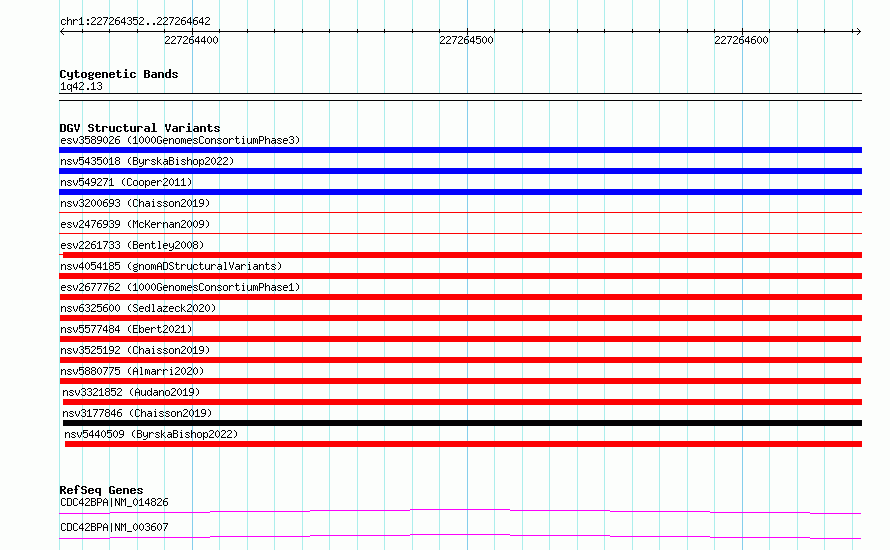Click the blue bar under nsv5435018
Viewport: 890px width, 550px height.
pyautogui.click(x=460, y=171)
